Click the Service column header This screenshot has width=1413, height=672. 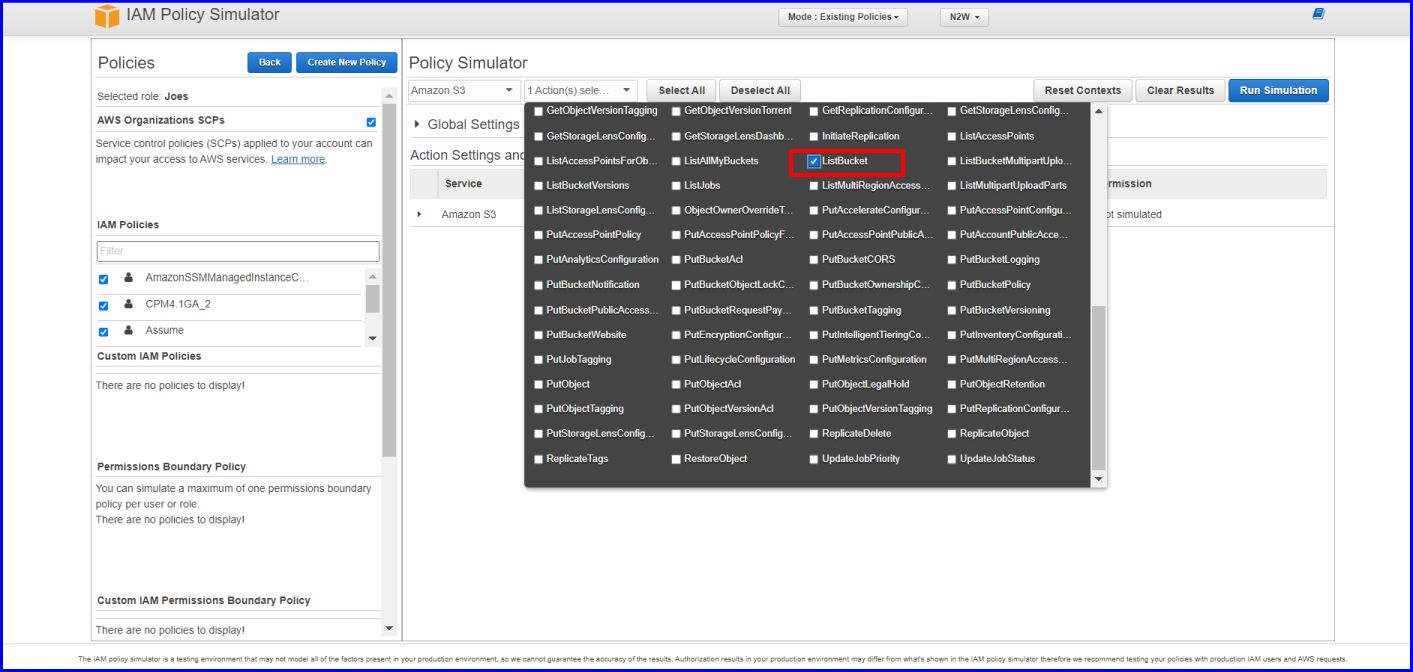[x=463, y=184]
